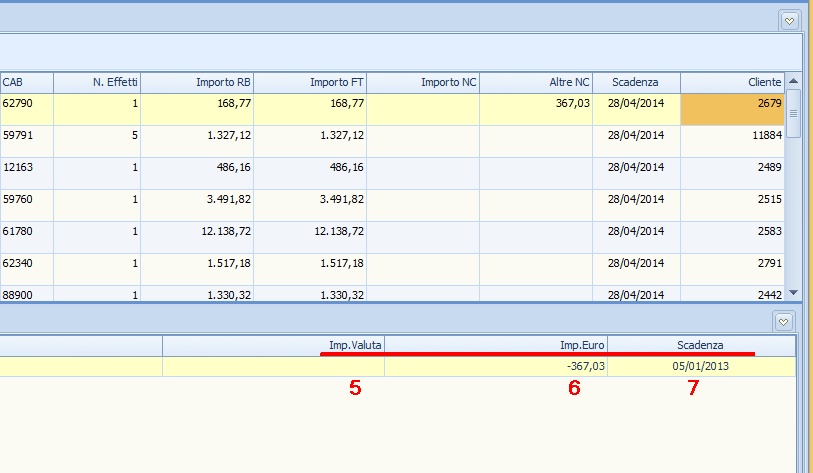
Task: Sort by Altre NC column header
Action: click(536, 82)
